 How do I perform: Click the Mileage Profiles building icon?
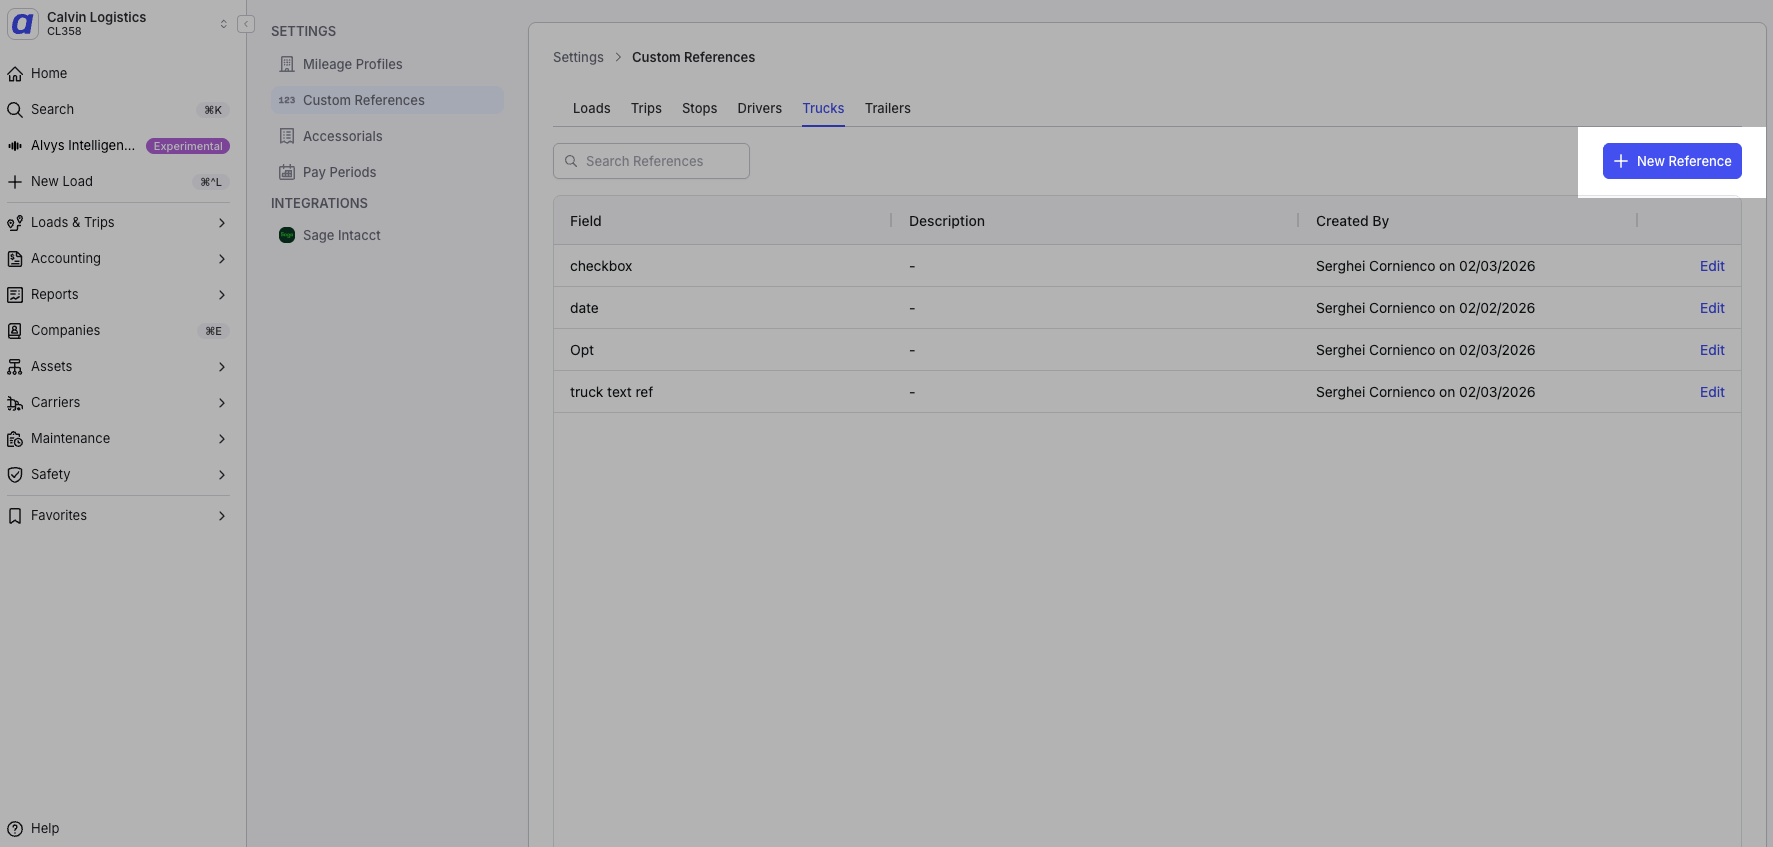click(287, 64)
